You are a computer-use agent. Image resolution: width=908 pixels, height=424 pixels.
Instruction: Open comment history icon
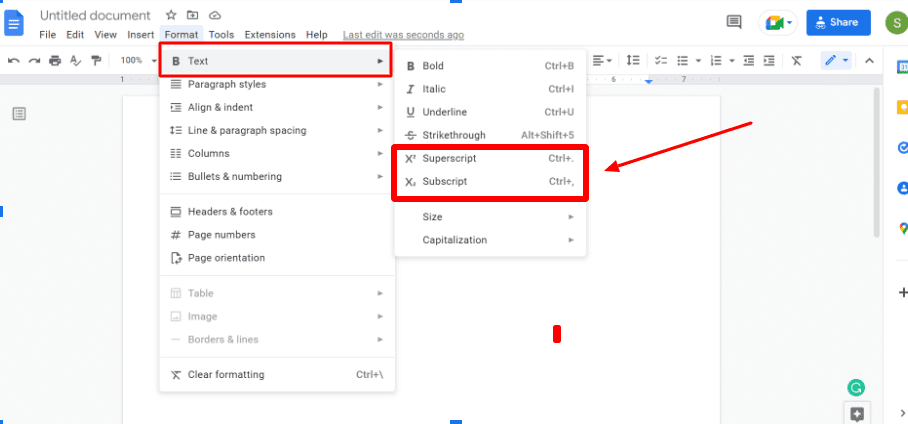734,23
